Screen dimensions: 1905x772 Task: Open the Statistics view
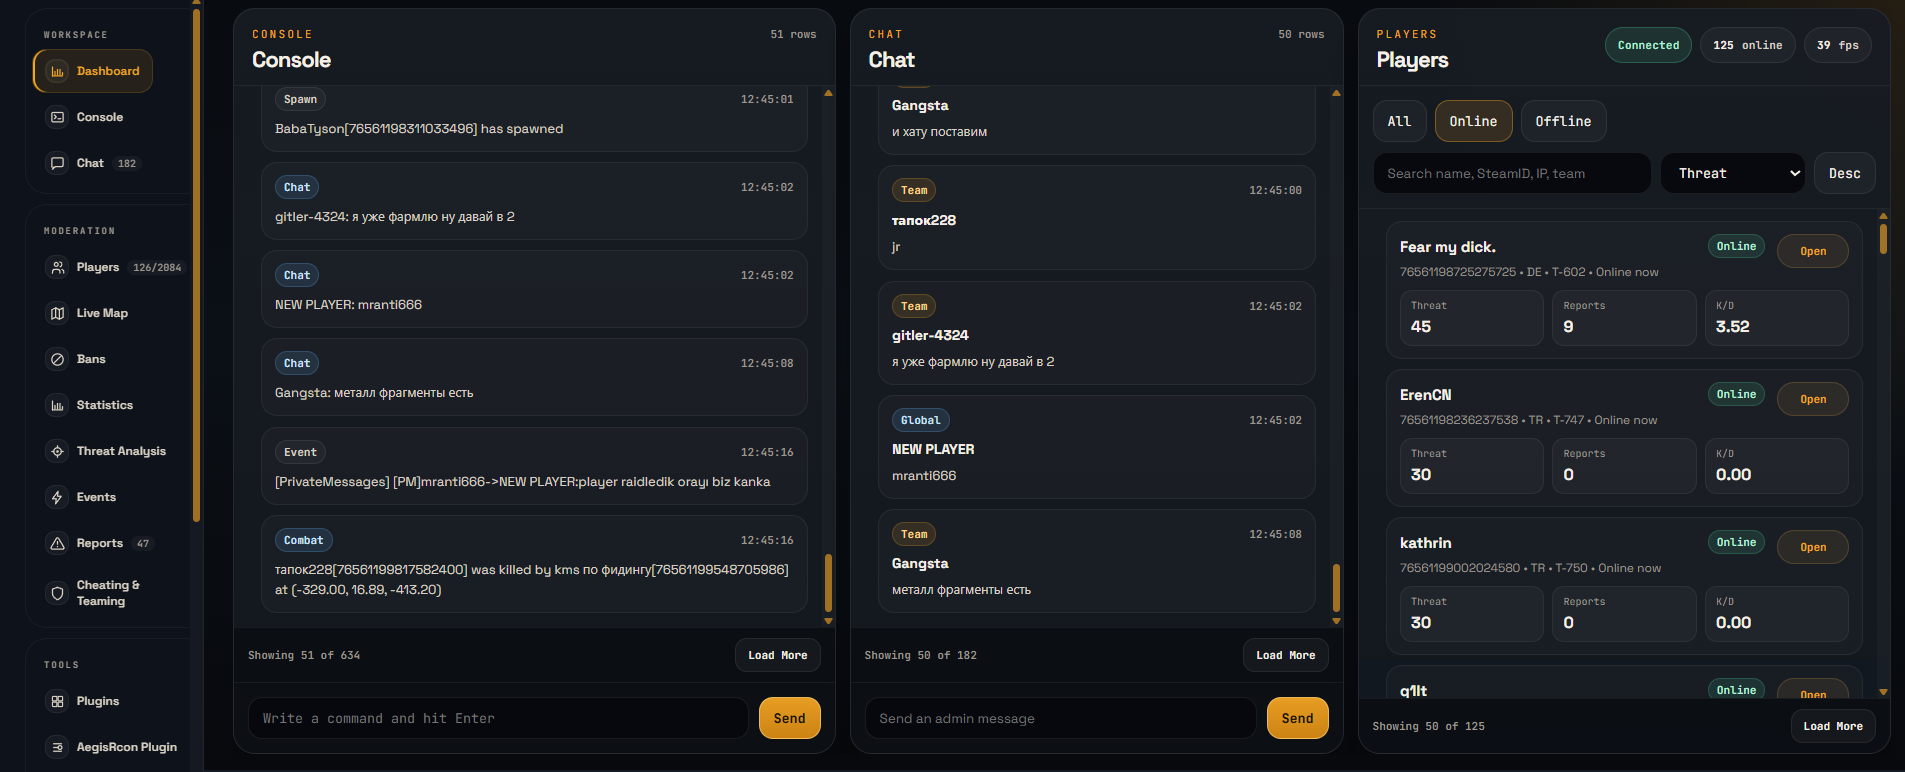(58, 405)
